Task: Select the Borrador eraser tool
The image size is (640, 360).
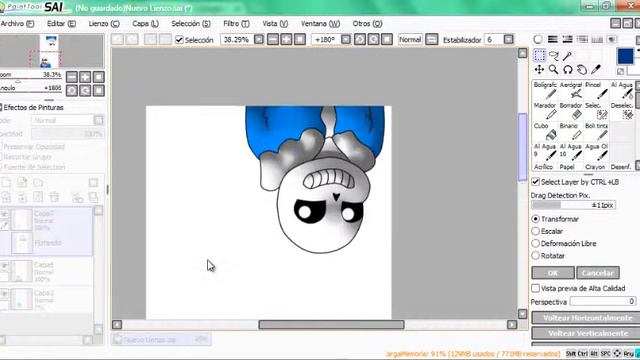Action: click(571, 111)
